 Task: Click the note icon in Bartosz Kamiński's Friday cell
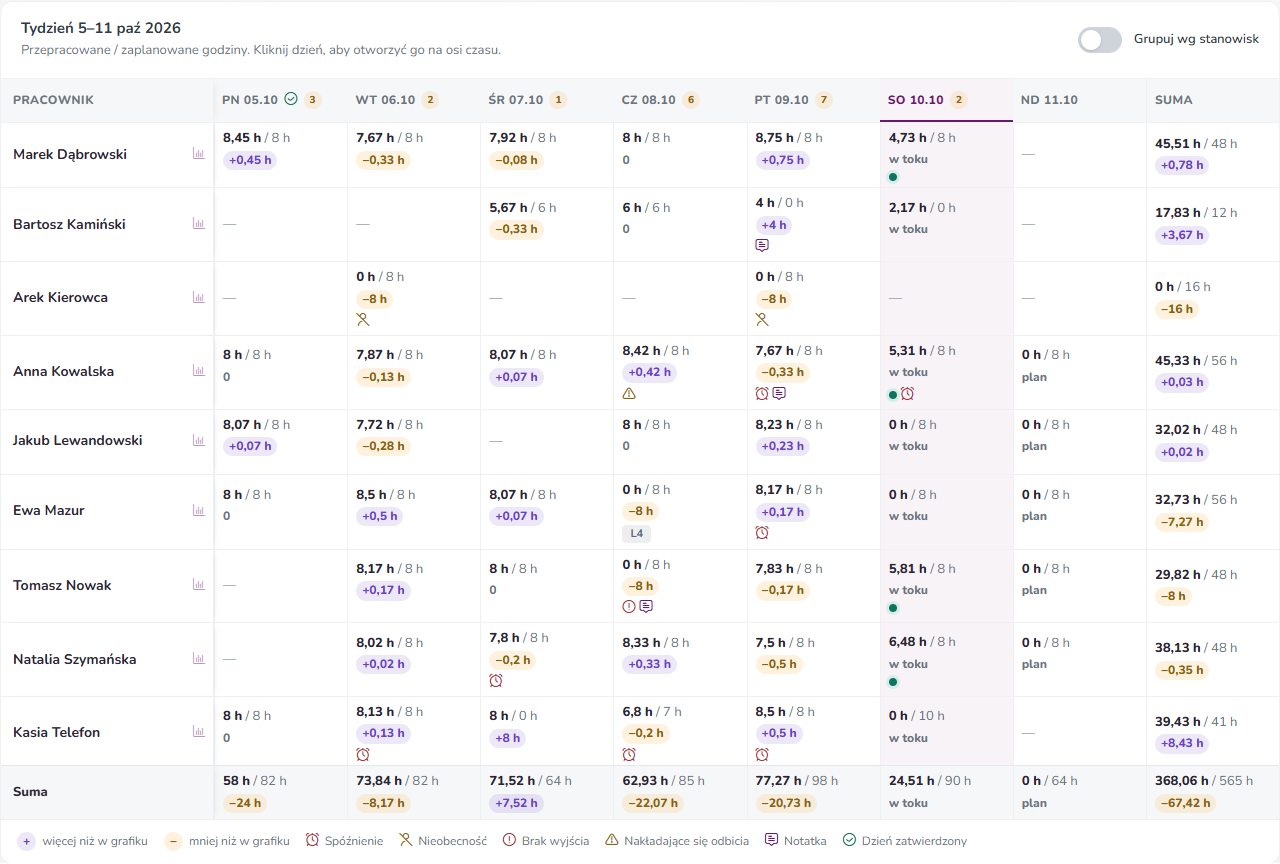pyautogui.click(x=762, y=246)
